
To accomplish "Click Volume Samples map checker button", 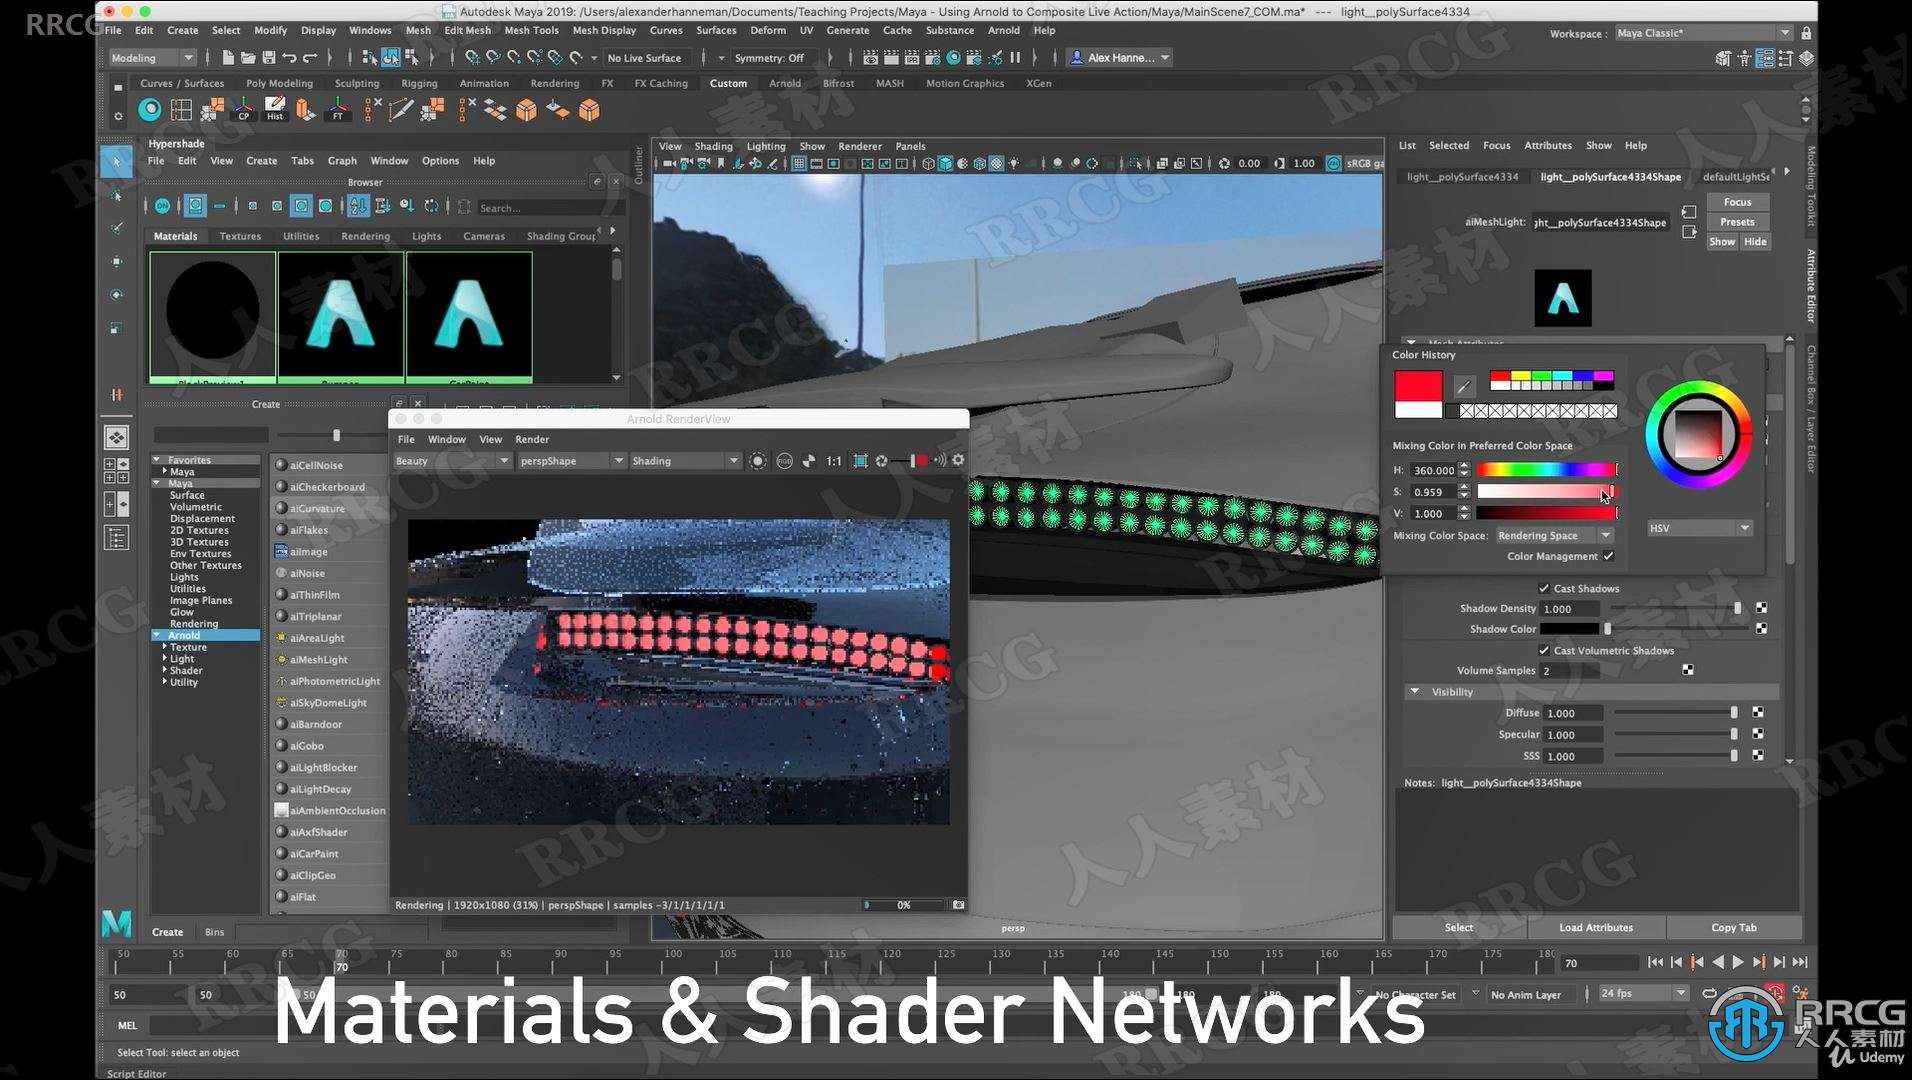I will pos(1688,670).
